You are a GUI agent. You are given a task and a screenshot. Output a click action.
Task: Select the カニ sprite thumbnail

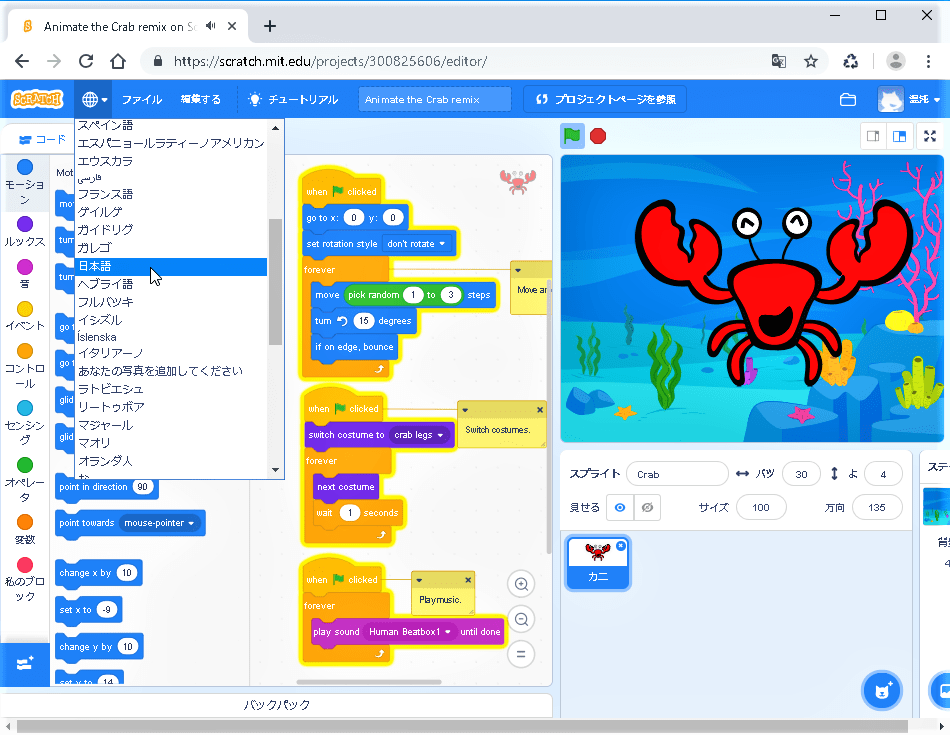(598, 563)
